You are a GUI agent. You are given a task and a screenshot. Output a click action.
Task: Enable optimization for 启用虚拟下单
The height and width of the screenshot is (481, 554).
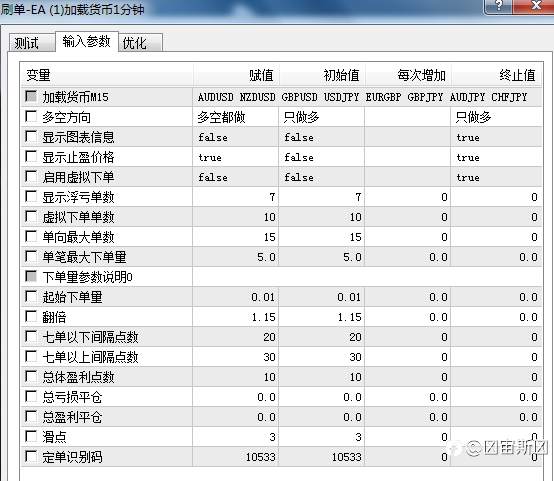31,177
